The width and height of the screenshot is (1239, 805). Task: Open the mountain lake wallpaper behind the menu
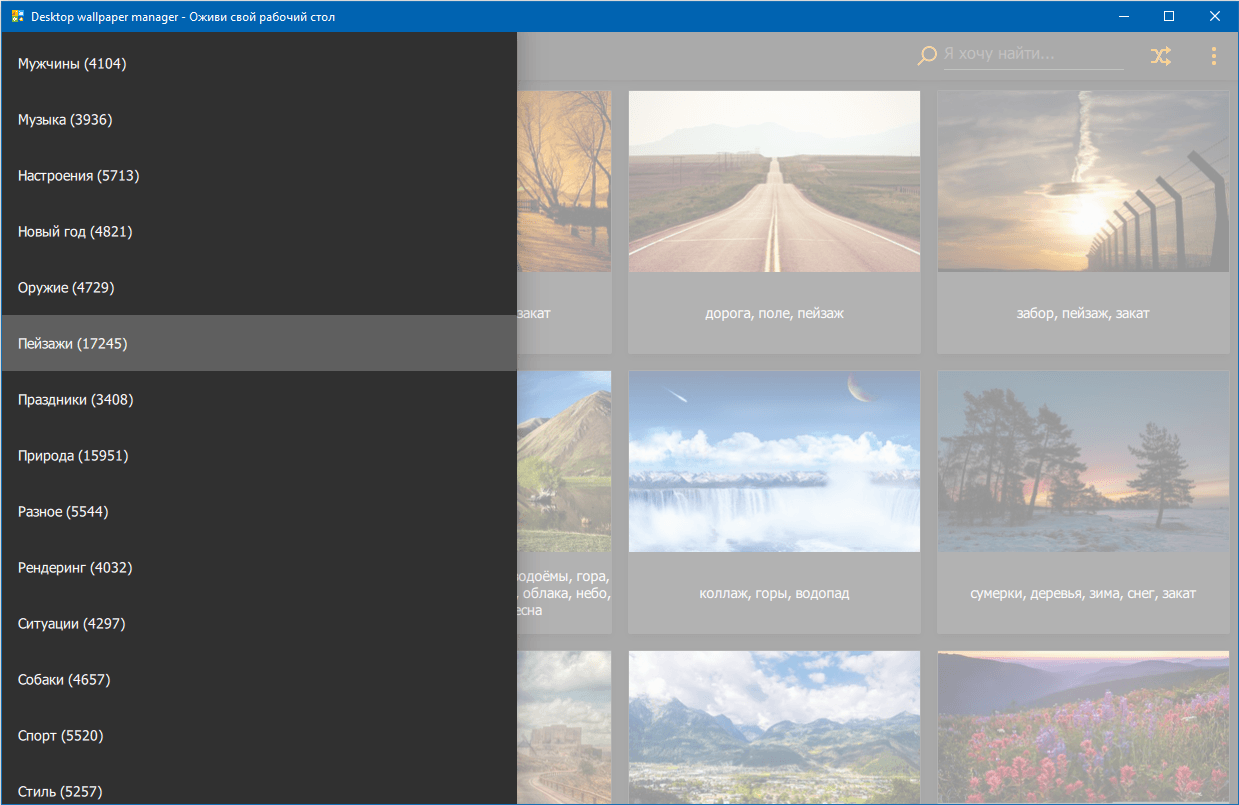pyautogui.click(x=564, y=461)
